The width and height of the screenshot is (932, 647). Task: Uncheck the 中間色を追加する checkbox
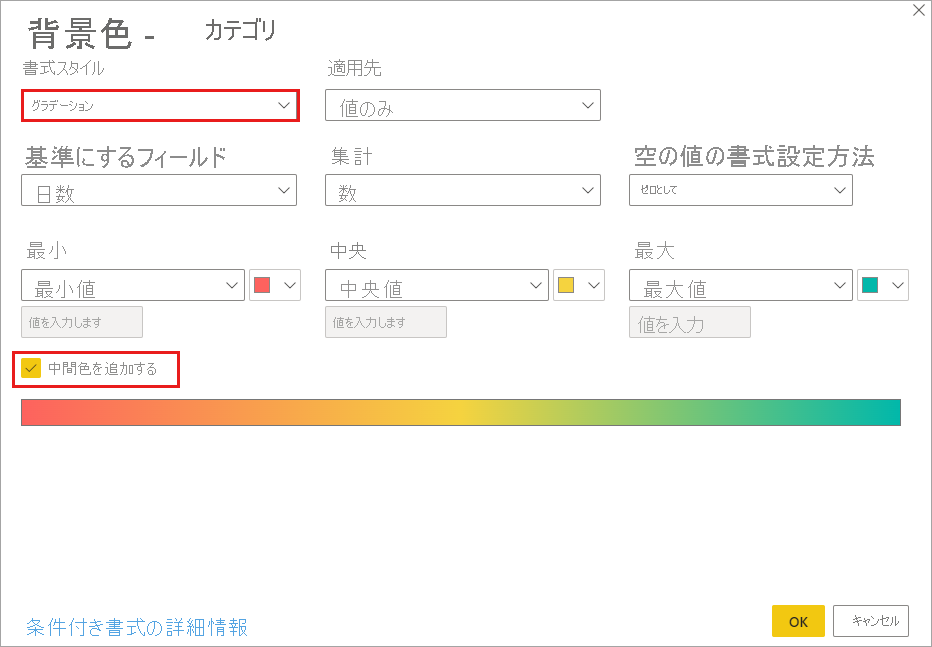click(x=31, y=368)
